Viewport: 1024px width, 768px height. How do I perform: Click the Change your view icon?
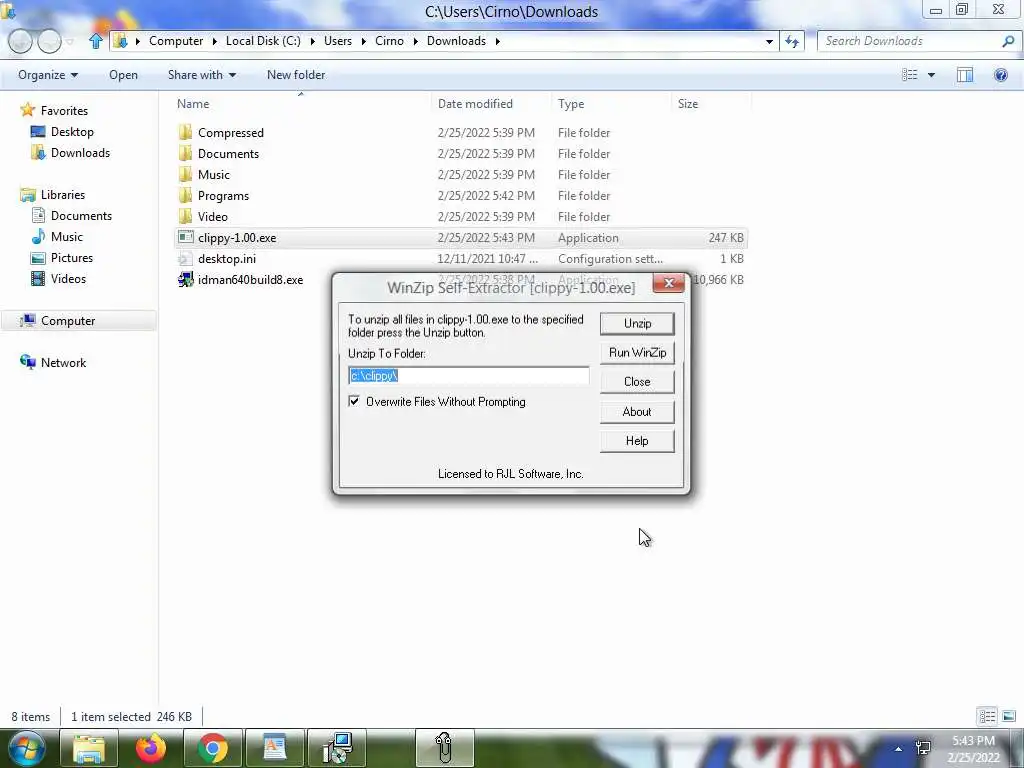(x=910, y=75)
